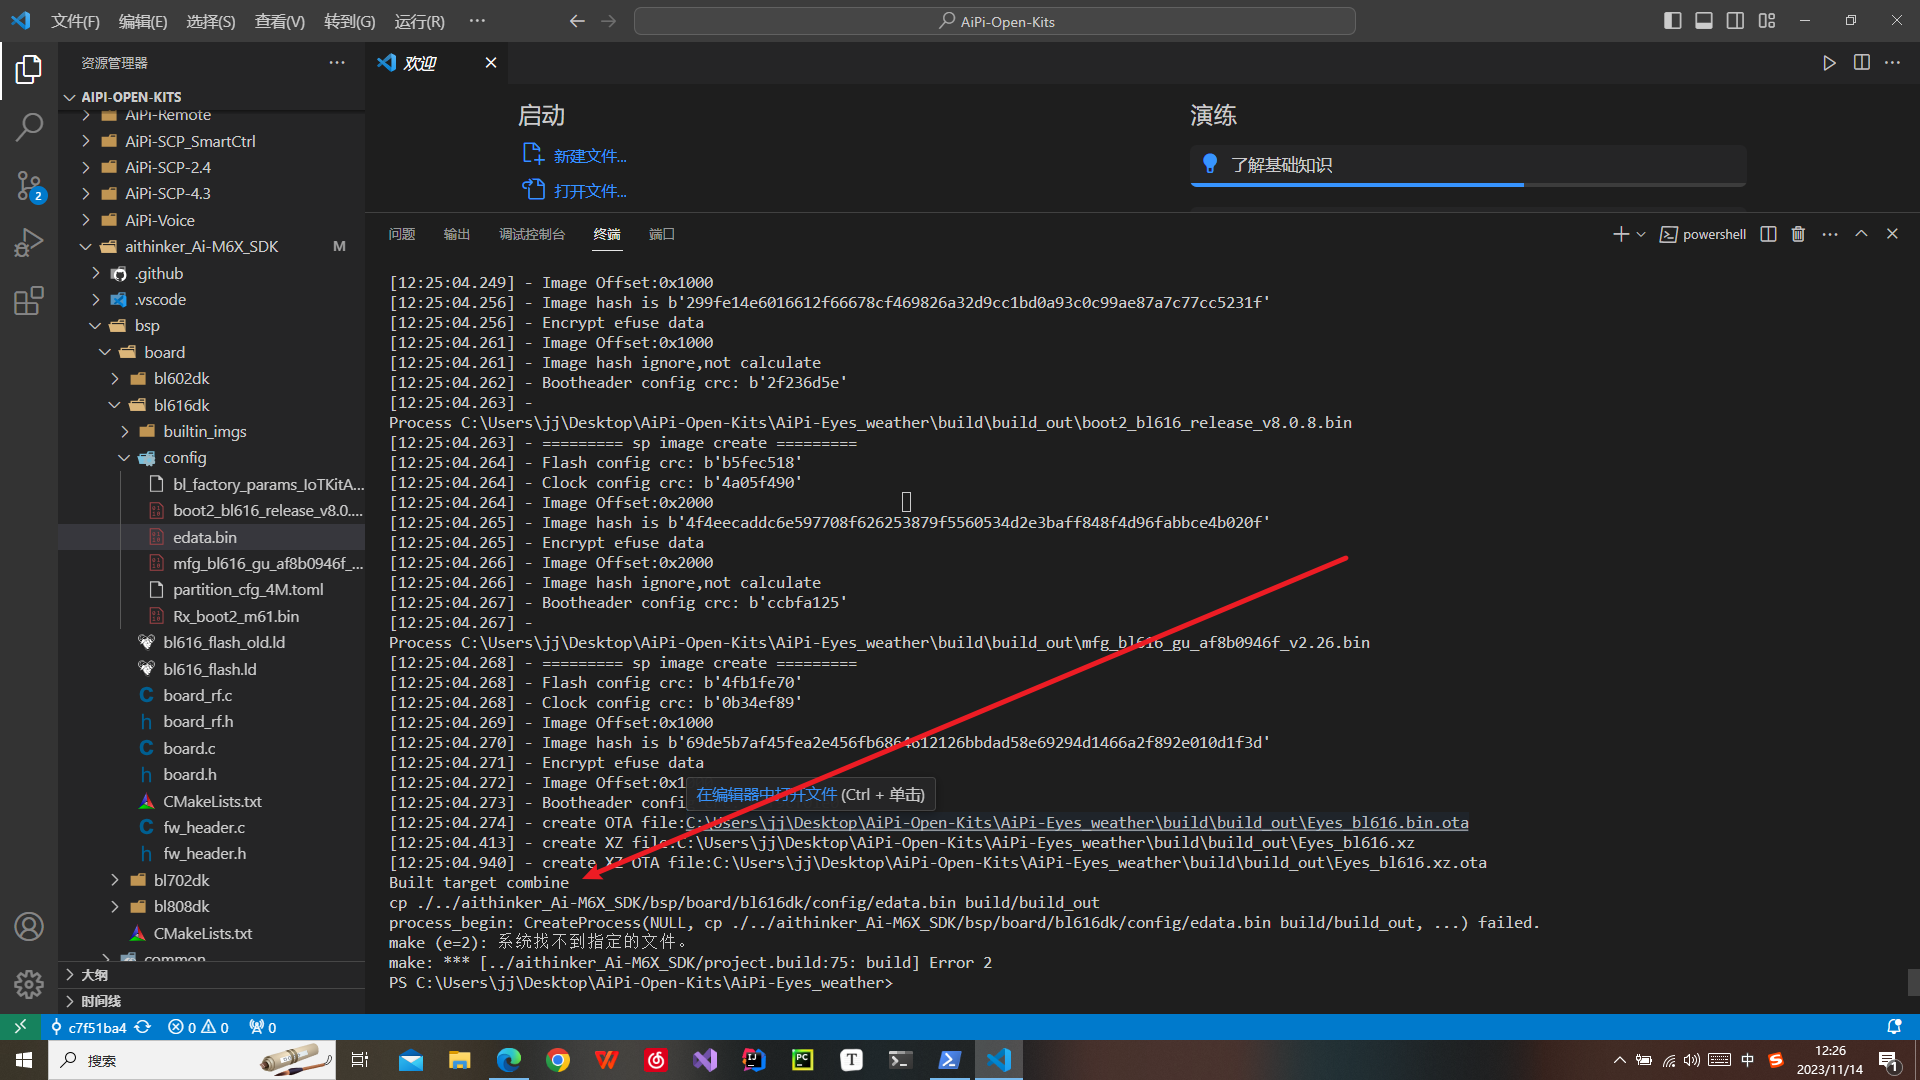Toggle the primary sidebar layout

[1672, 21]
